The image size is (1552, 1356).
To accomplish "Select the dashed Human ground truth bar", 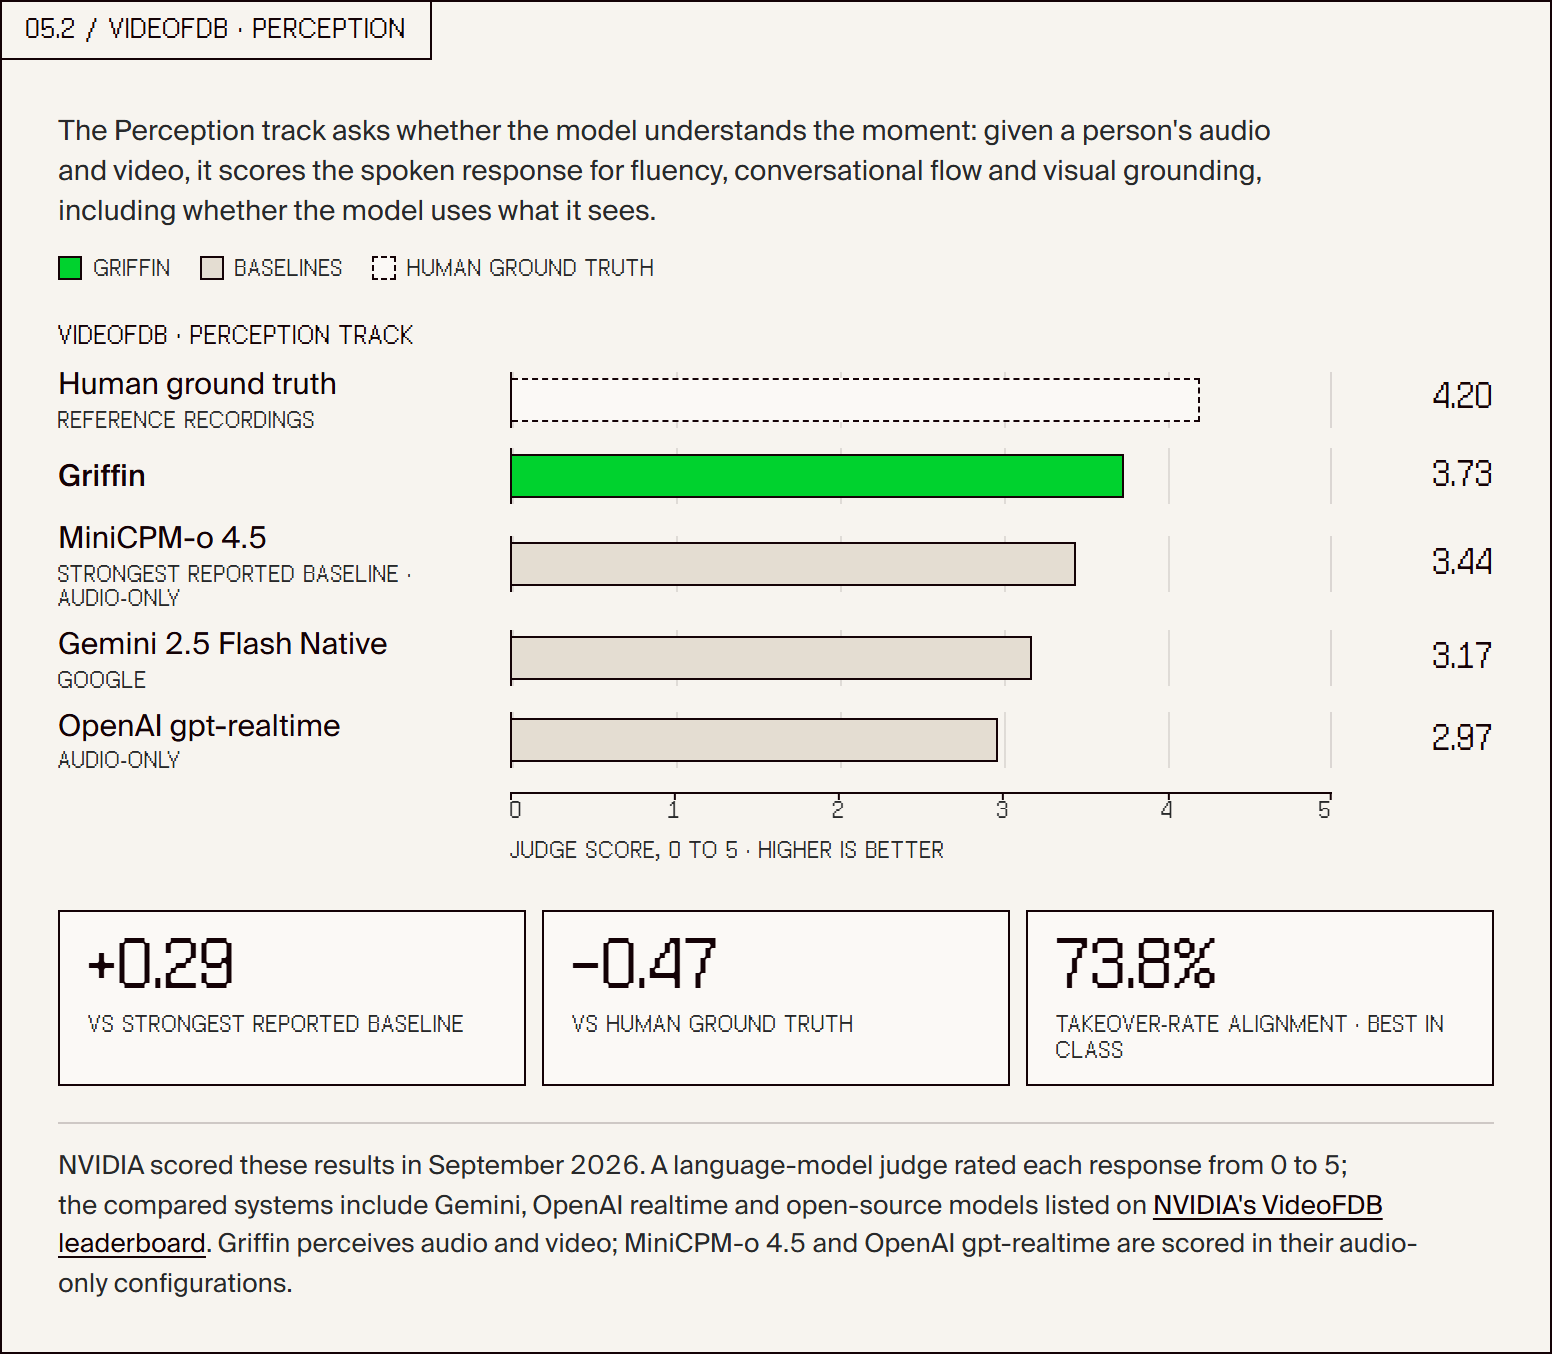I will 855,400.
